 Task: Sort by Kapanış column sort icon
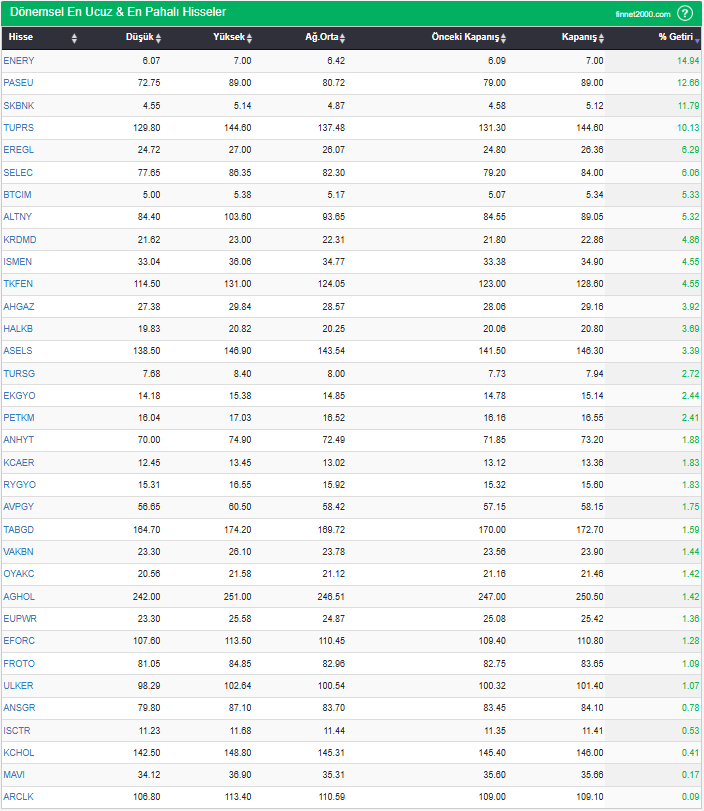tap(602, 38)
